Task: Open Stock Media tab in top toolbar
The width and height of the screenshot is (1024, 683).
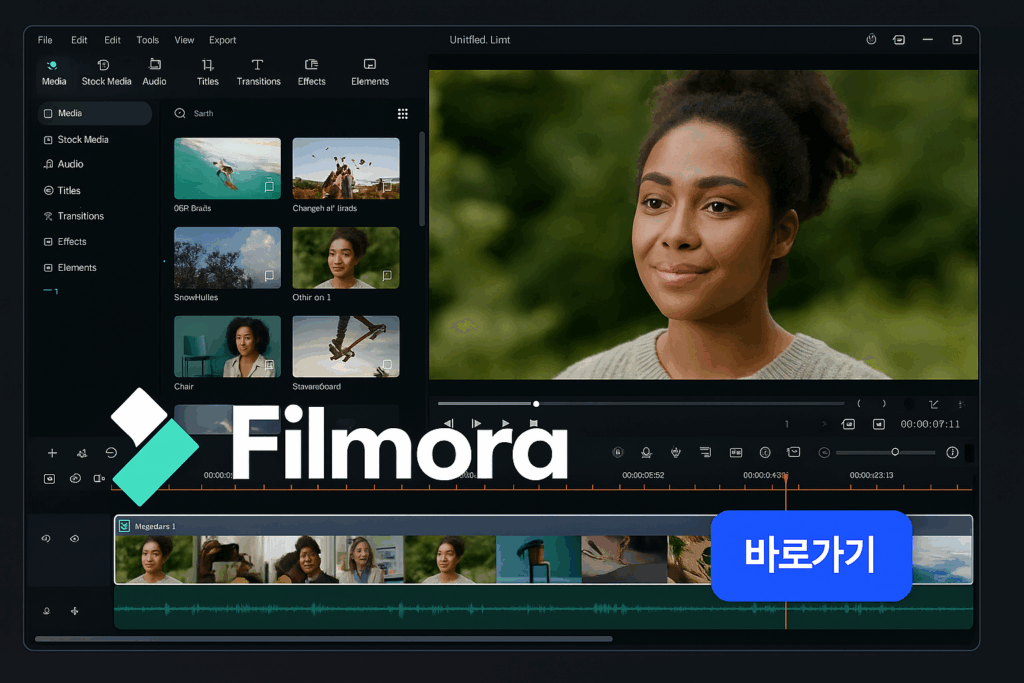Action: 106,72
